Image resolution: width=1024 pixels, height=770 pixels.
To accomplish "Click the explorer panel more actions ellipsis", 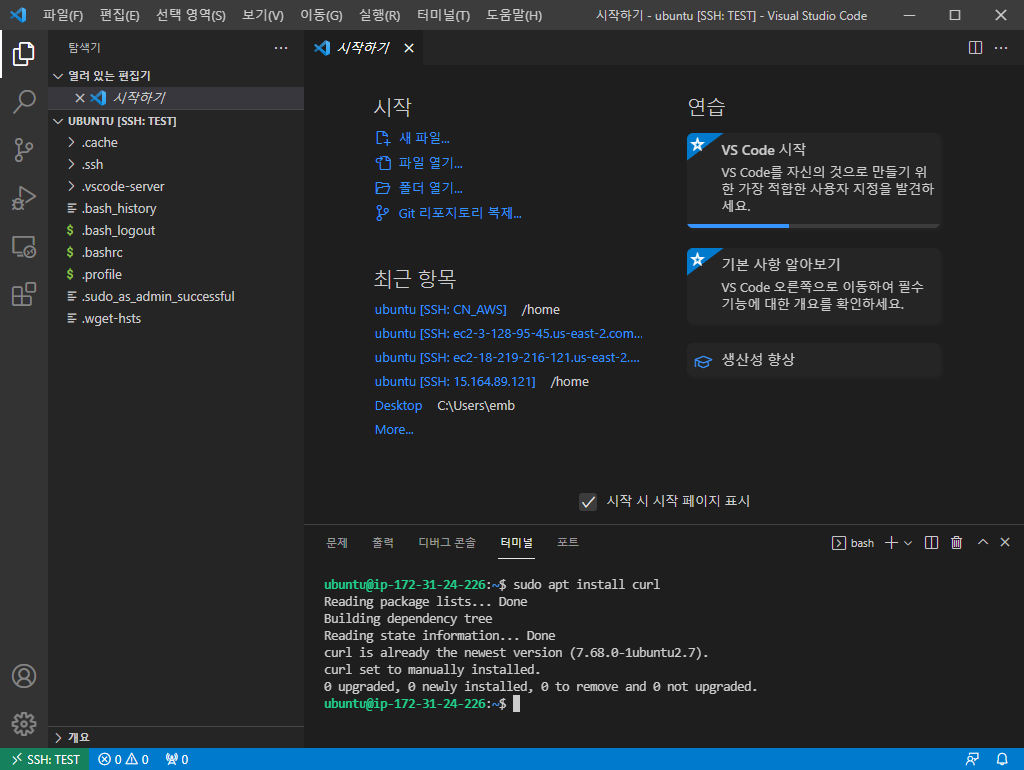I will 281,48.
